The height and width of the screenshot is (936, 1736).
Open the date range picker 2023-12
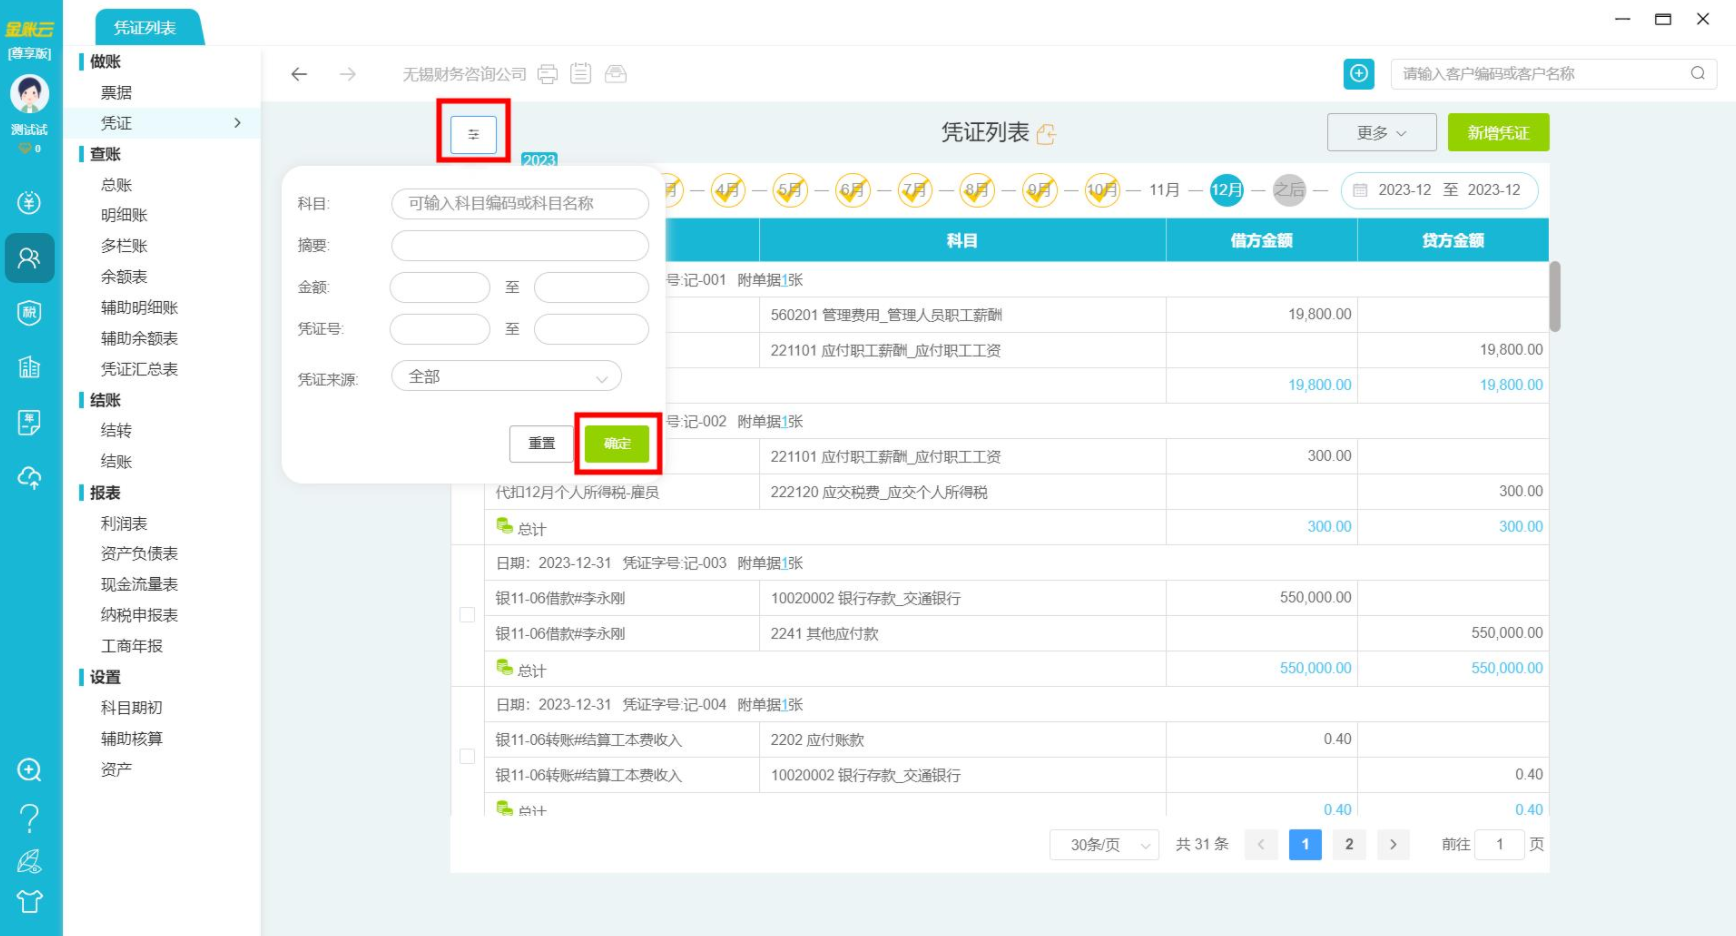(1439, 190)
